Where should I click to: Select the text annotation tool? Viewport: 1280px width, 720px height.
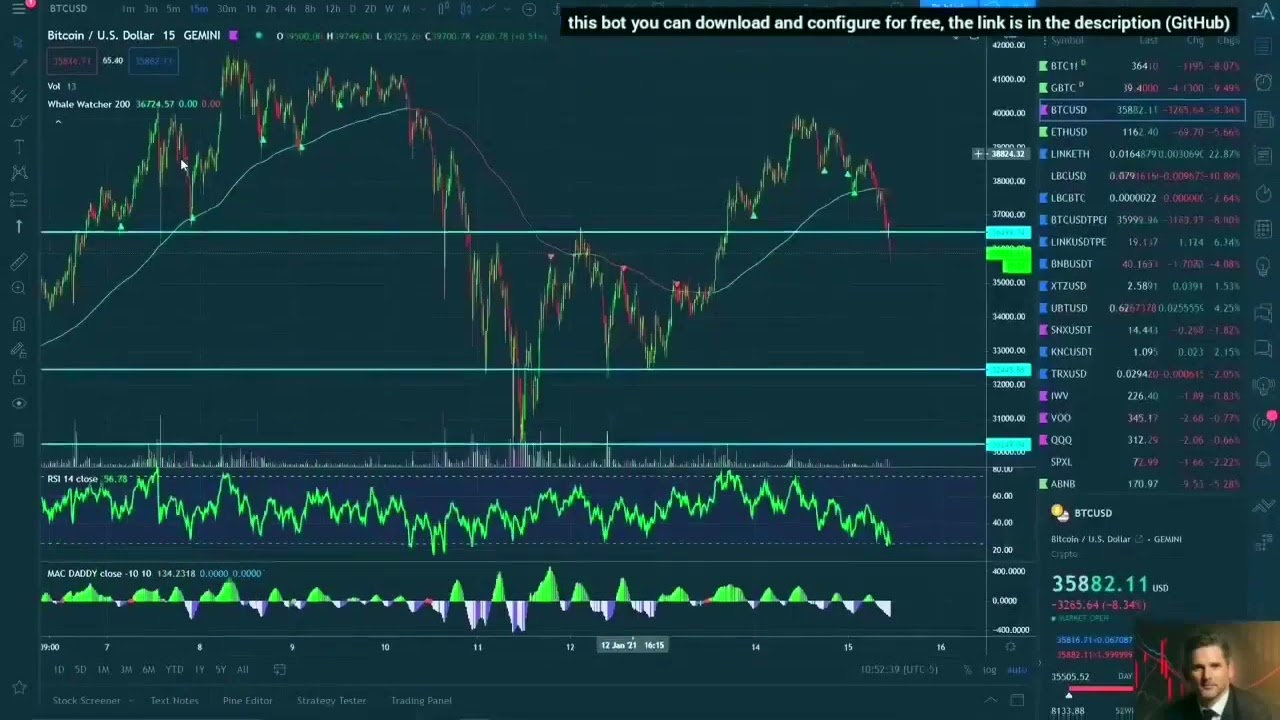pos(18,147)
